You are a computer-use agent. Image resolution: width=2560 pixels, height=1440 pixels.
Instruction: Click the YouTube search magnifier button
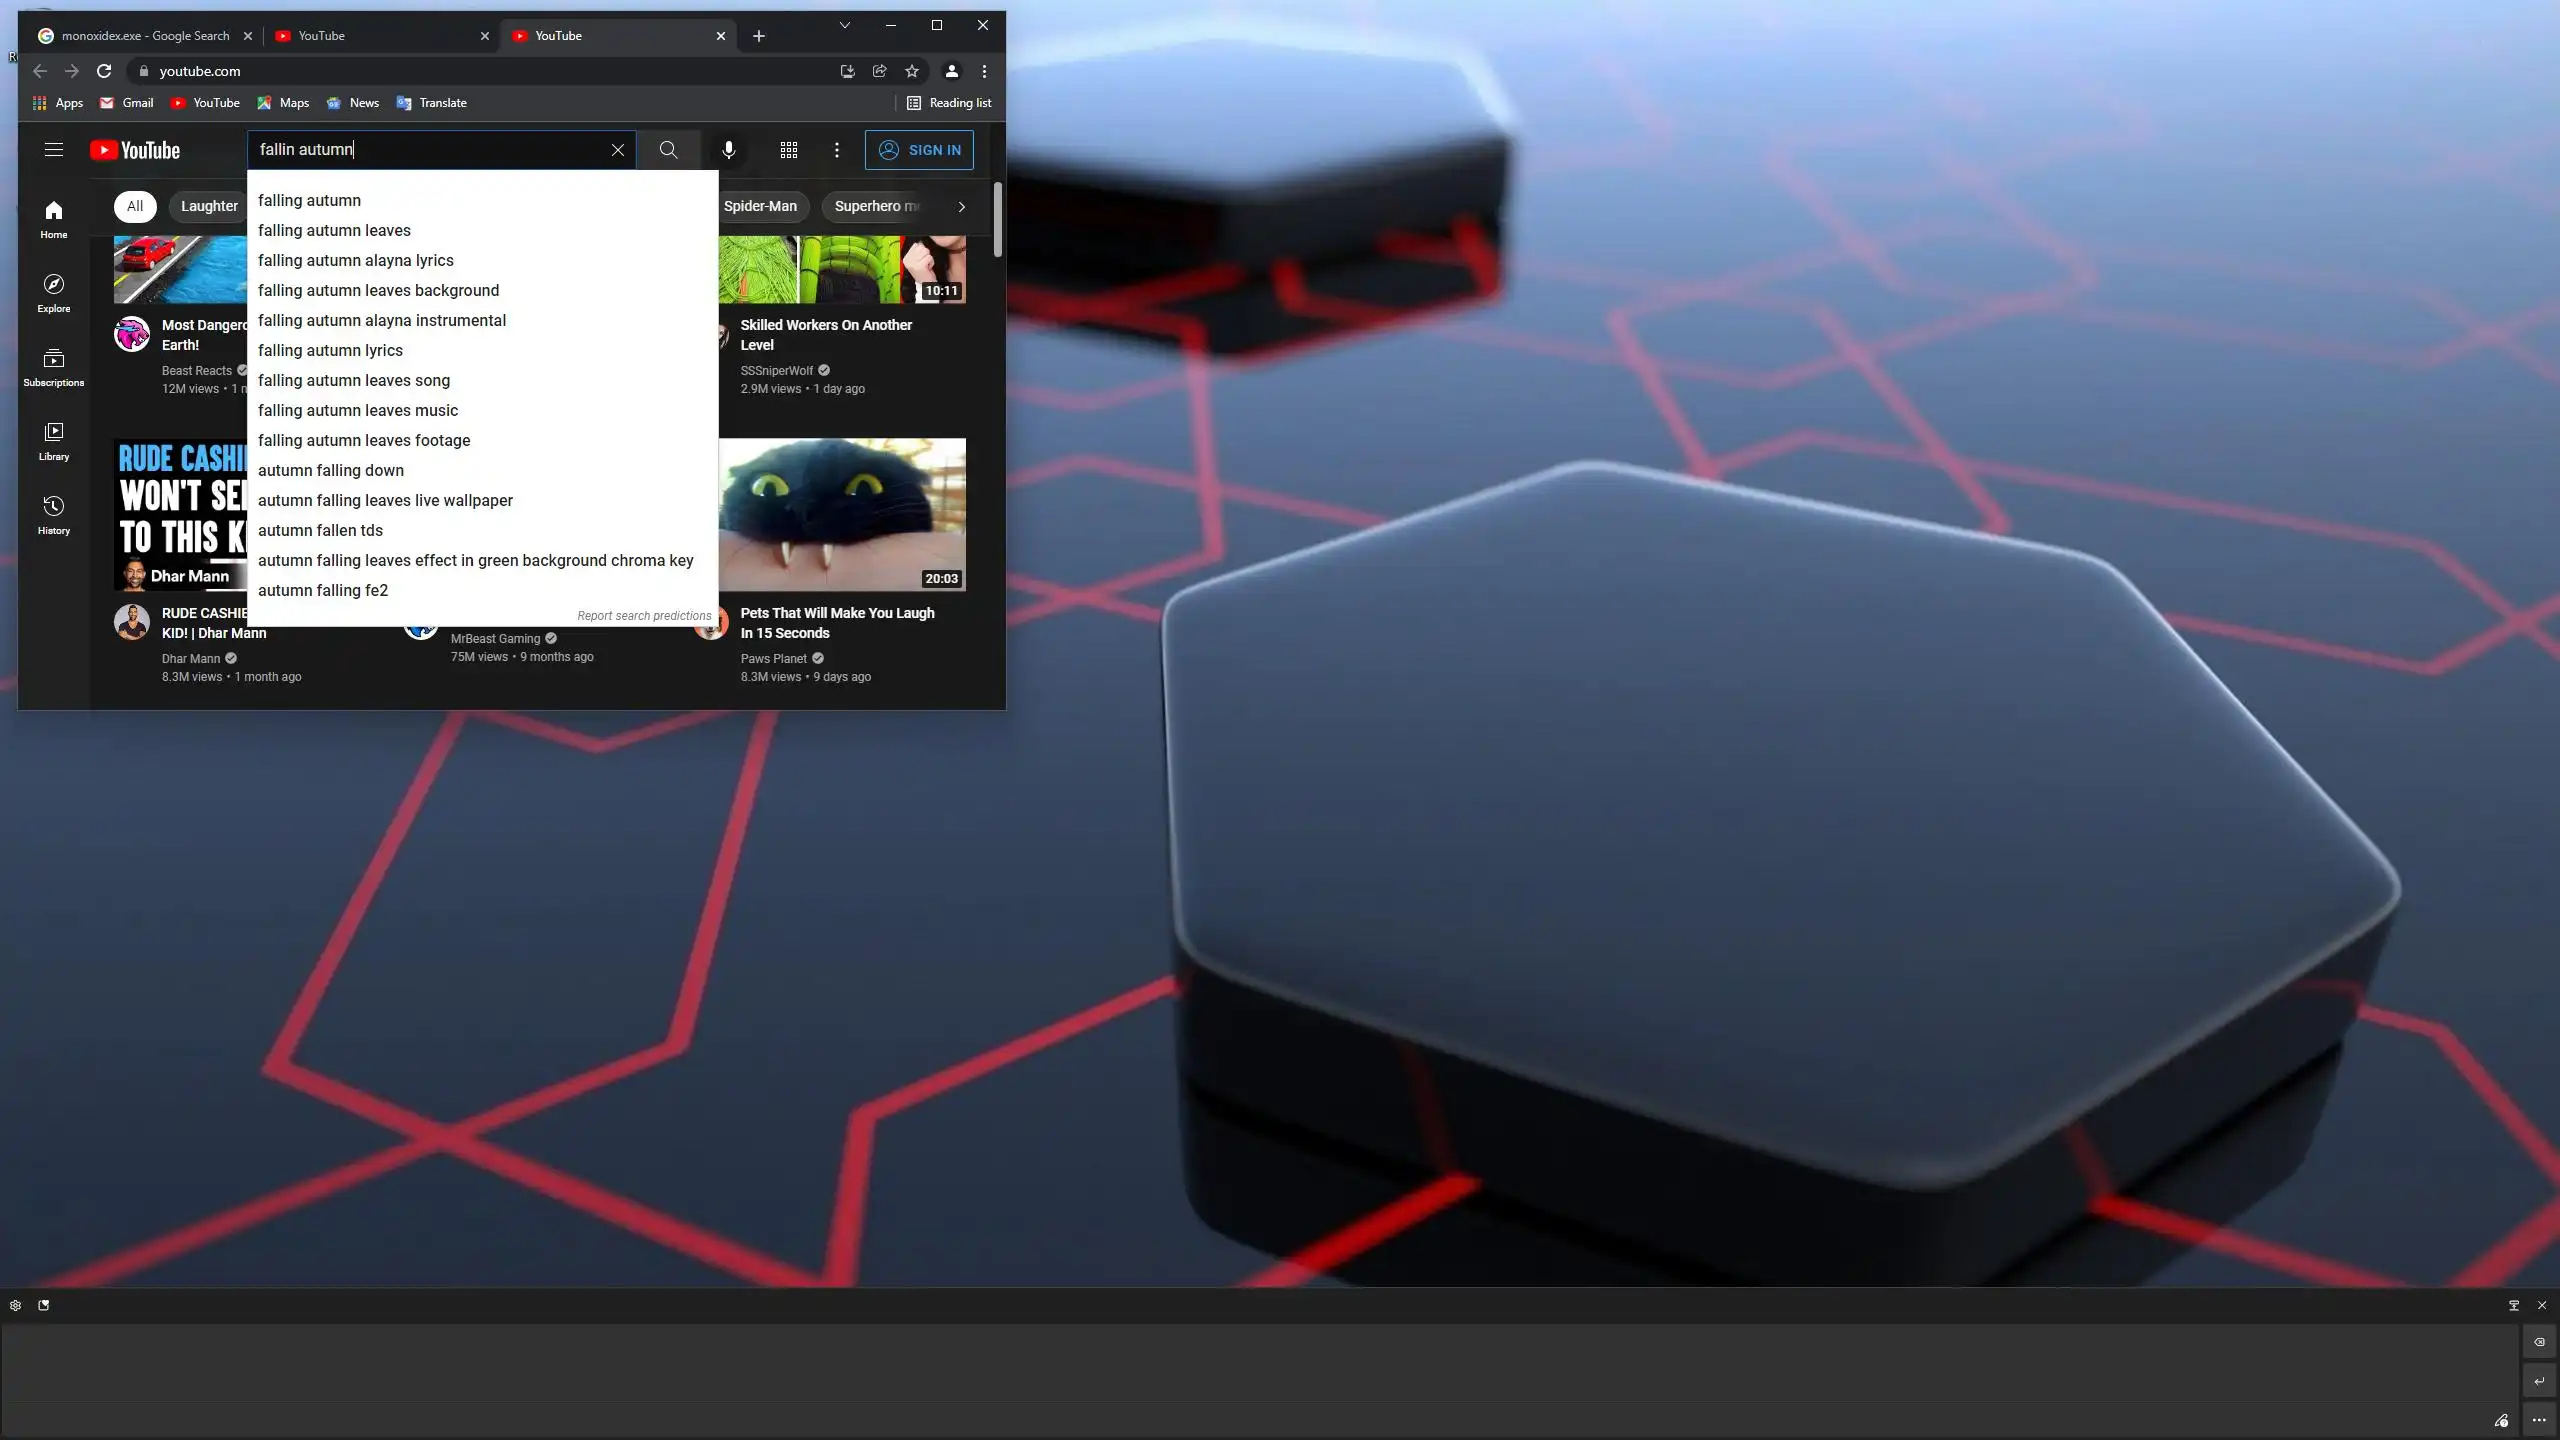click(668, 150)
